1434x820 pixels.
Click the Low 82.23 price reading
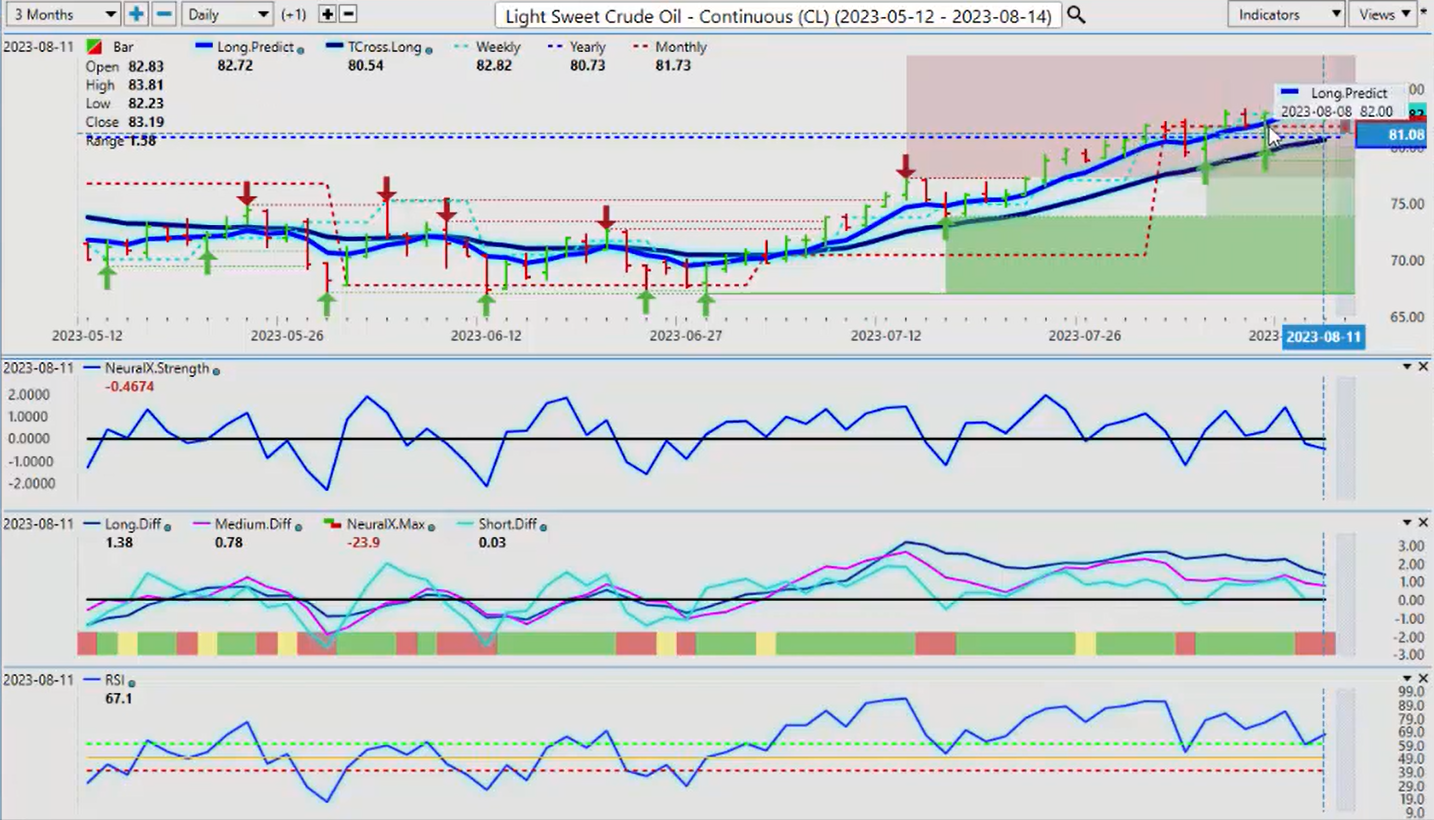pos(124,103)
